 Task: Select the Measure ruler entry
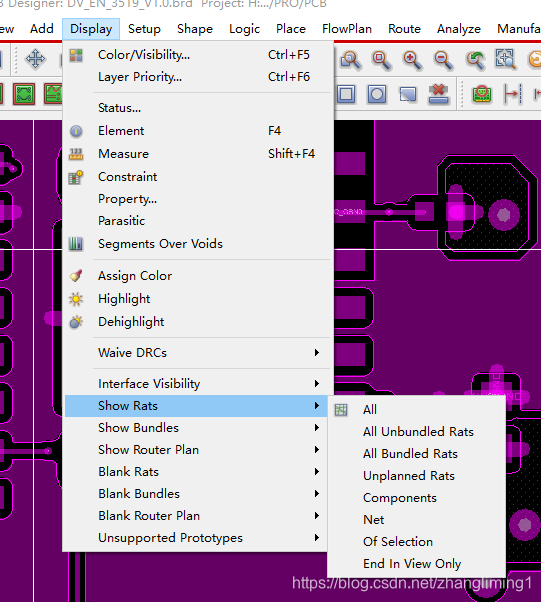pyautogui.click(x=198, y=154)
